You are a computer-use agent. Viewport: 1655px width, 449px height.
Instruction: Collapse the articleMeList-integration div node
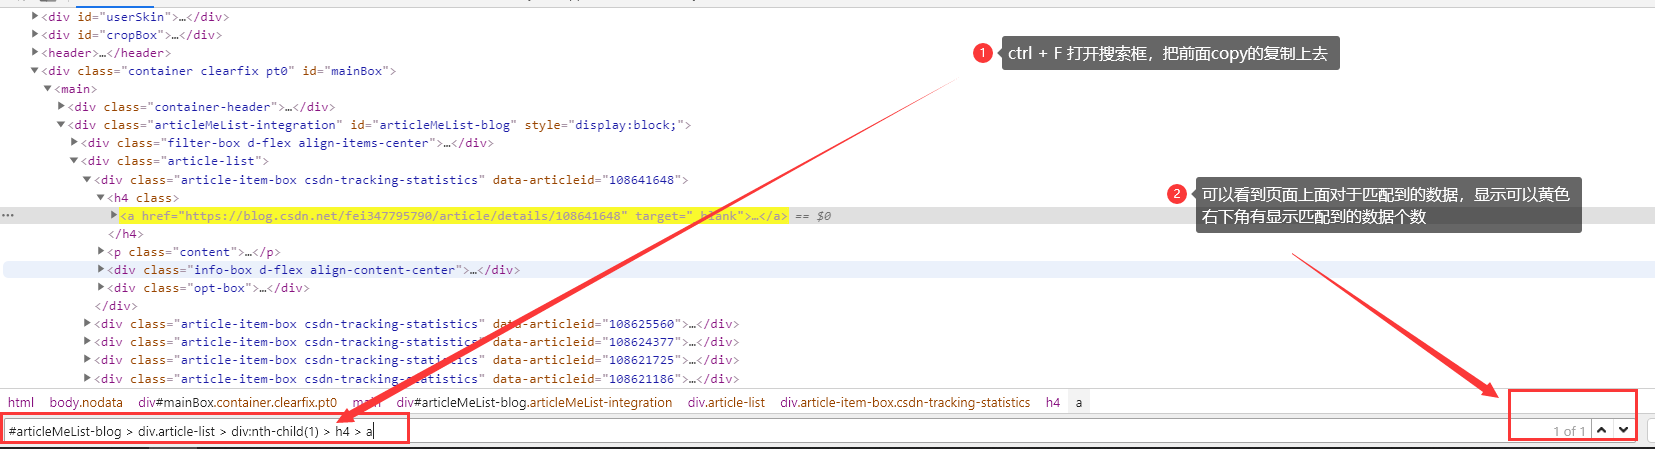coord(61,125)
